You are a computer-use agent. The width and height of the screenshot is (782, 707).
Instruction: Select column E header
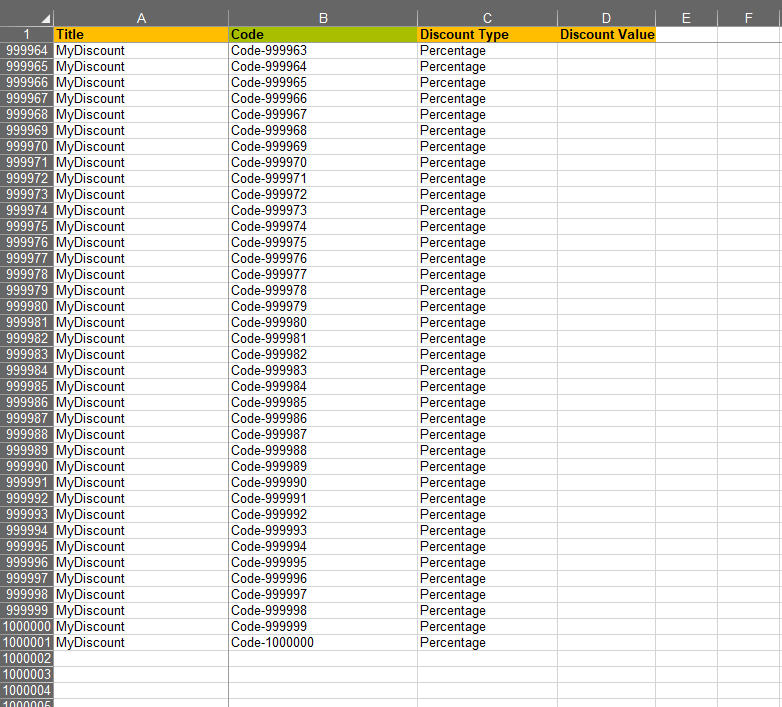[x=686, y=18]
